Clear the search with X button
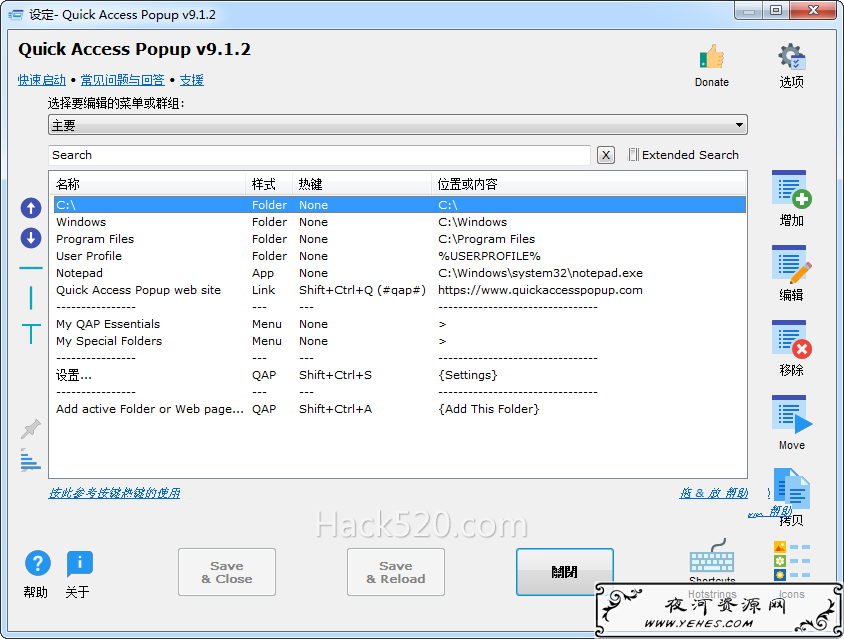The image size is (844, 639). coord(606,156)
